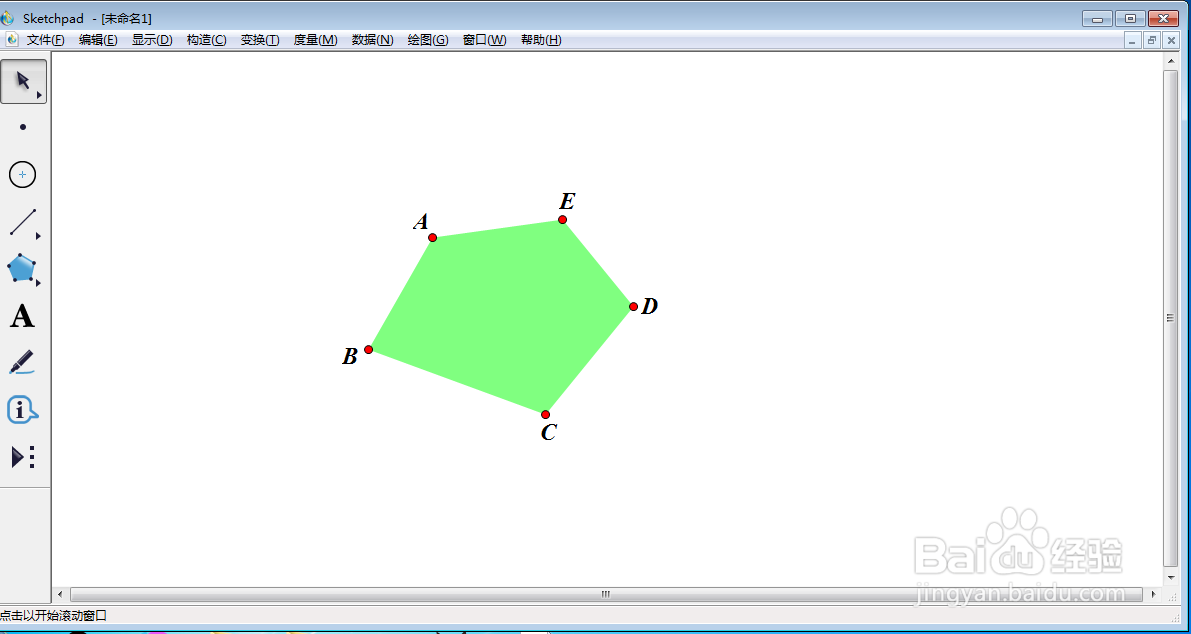Expand the Polygon tool flyout triangle
Screen dimensions: 1191x634
pos(38,283)
